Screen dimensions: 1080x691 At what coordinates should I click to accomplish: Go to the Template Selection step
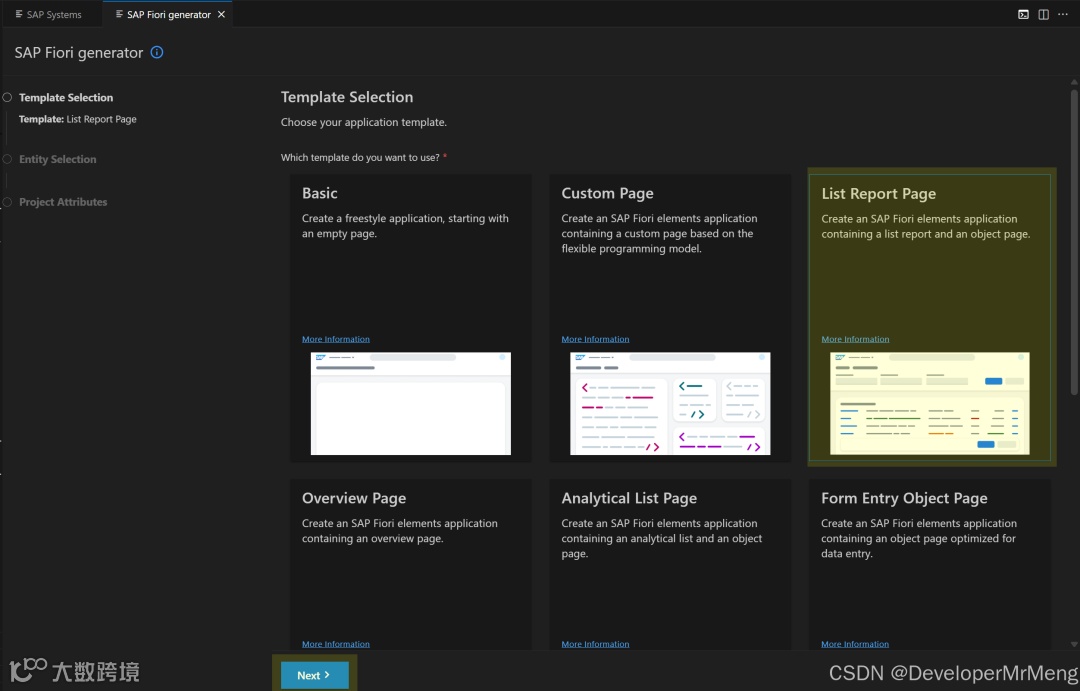(66, 98)
